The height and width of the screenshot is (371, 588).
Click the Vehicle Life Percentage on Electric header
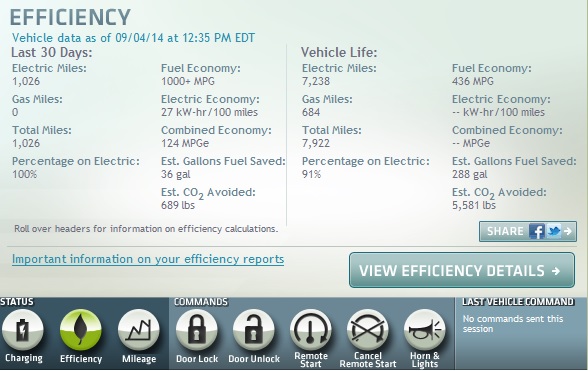coord(366,161)
